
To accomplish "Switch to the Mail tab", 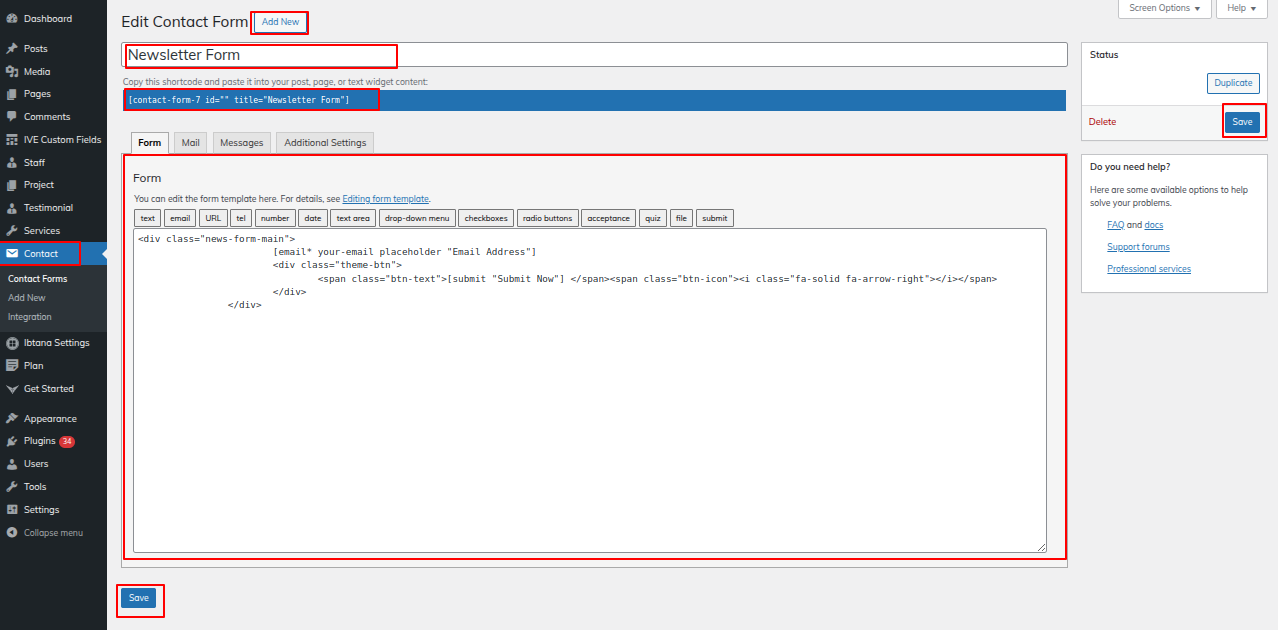I will tap(190, 143).
